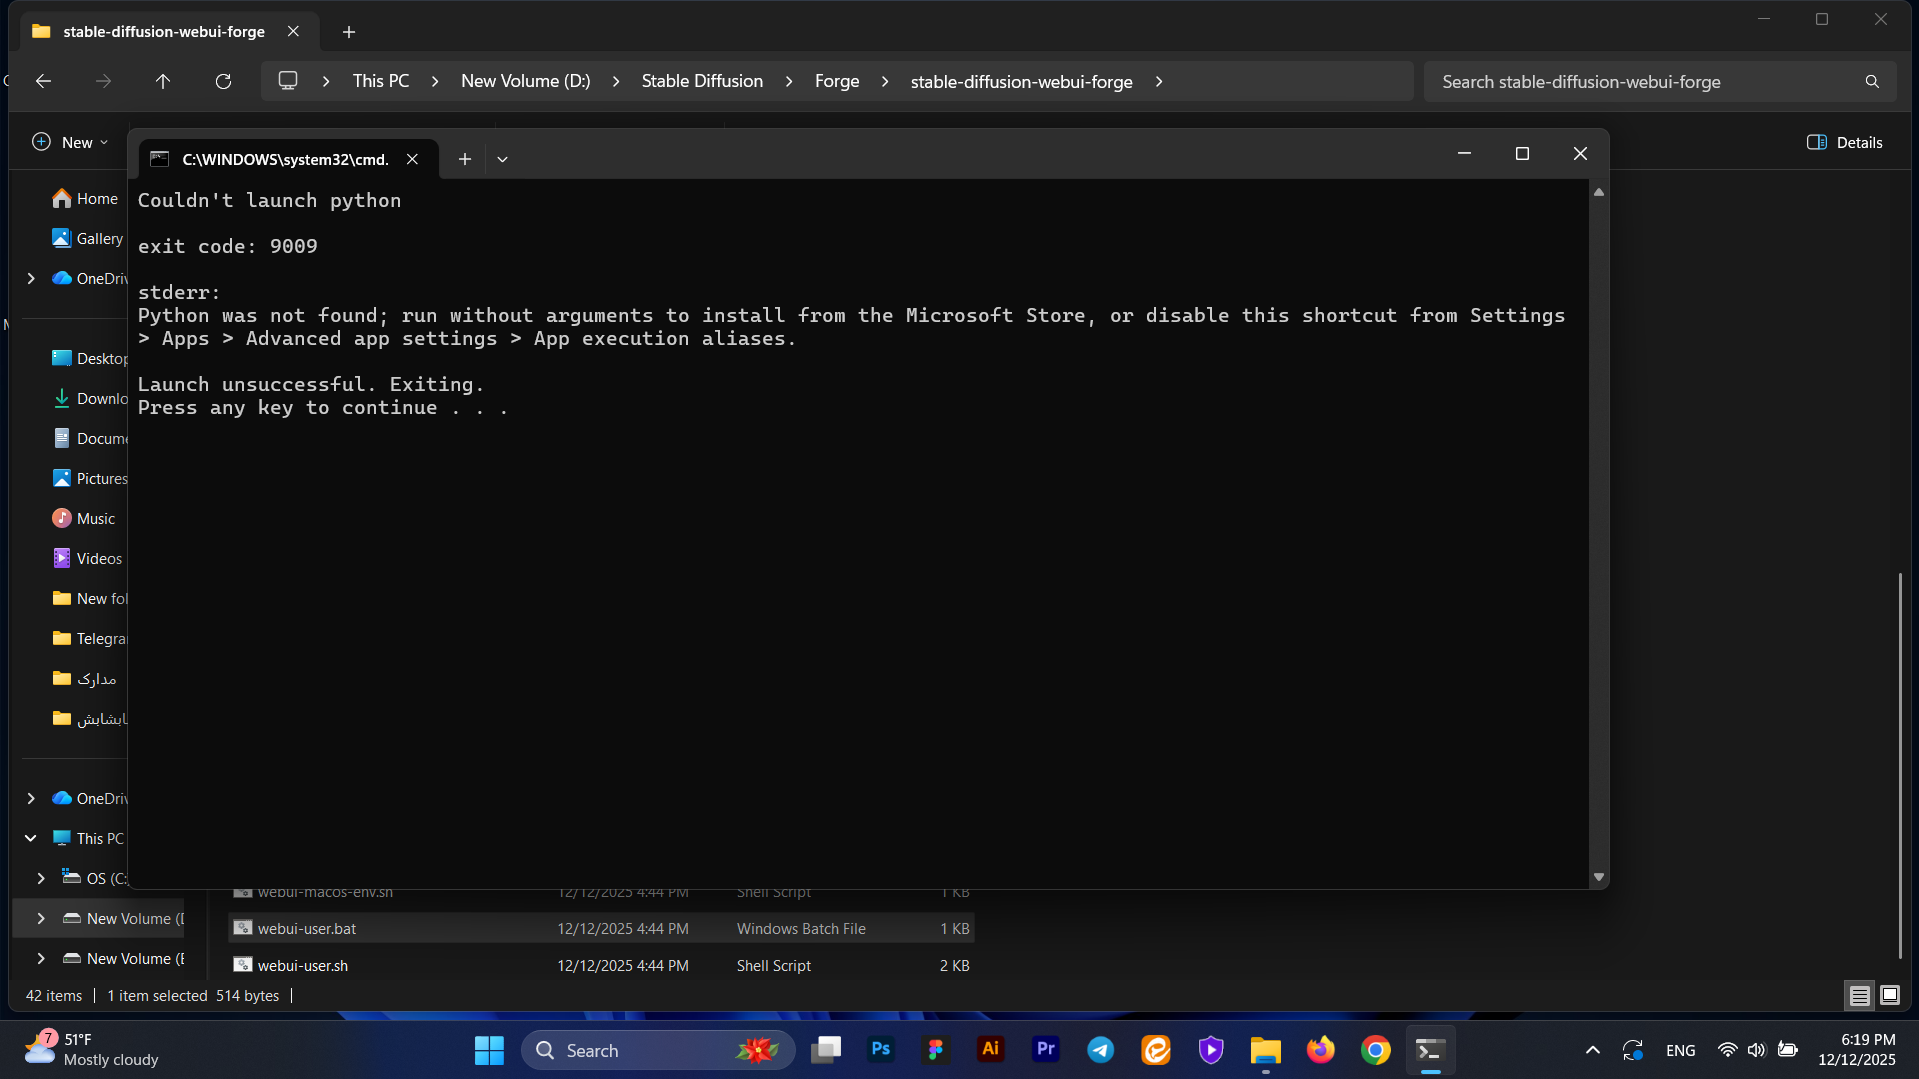Click the terminal vertical scrollbar down arrow

(1598, 877)
